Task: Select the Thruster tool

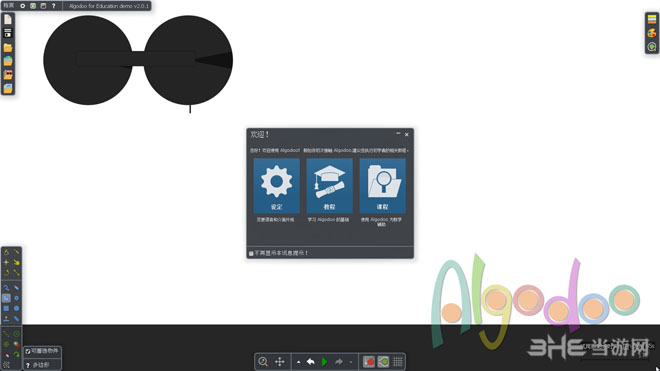Action: tap(16, 344)
